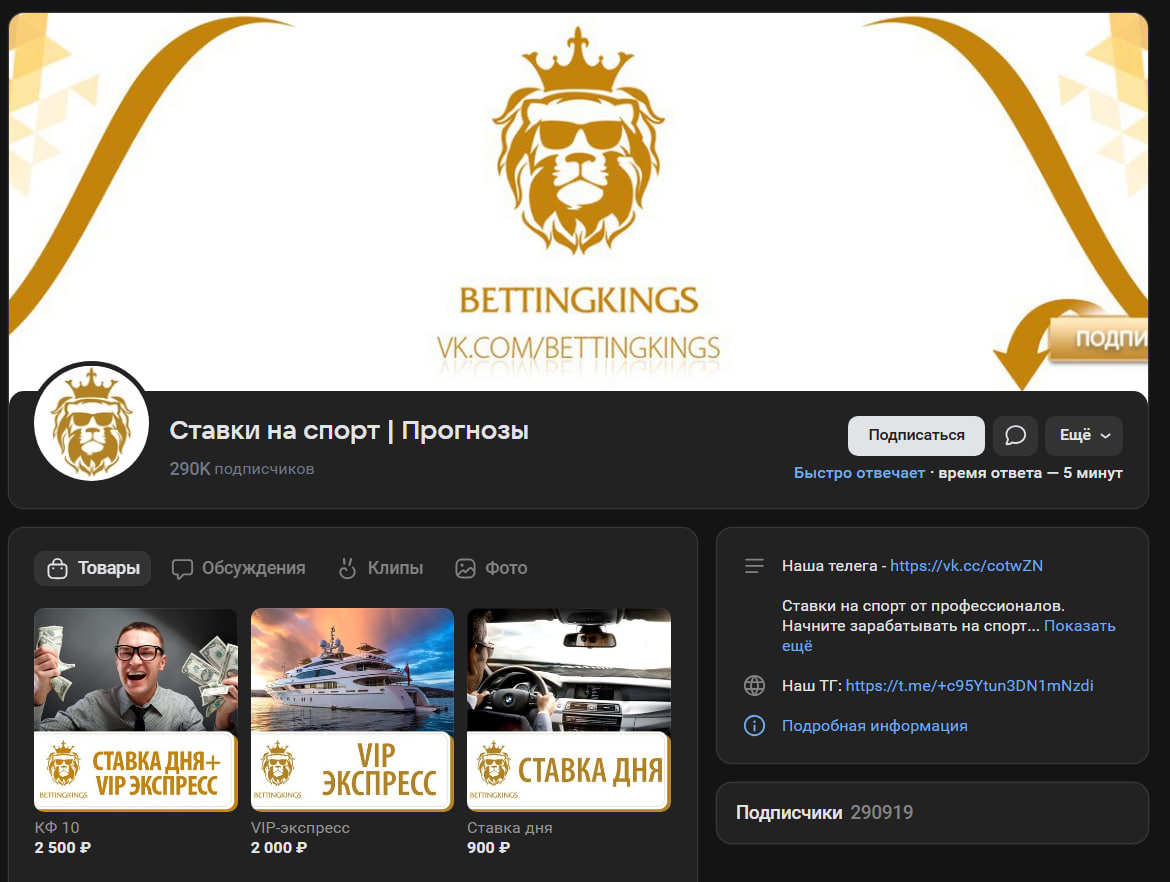
Task: Switch to the Обсуждения tab
Action: [x=239, y=569]
